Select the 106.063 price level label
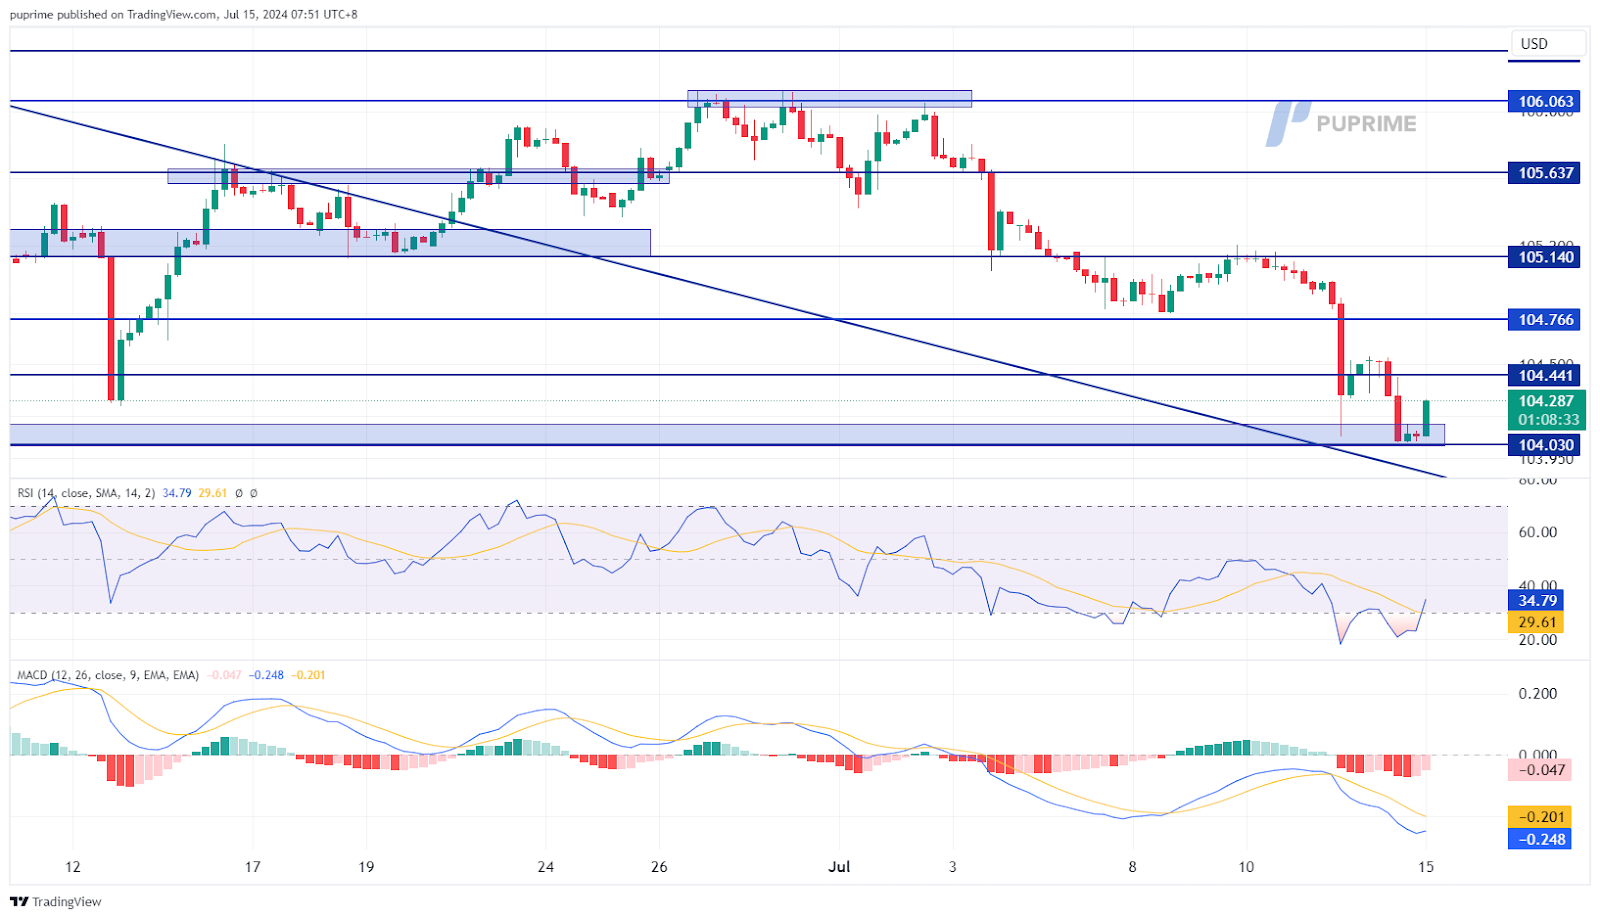The image size is (1600, 919). point(1545,101)
